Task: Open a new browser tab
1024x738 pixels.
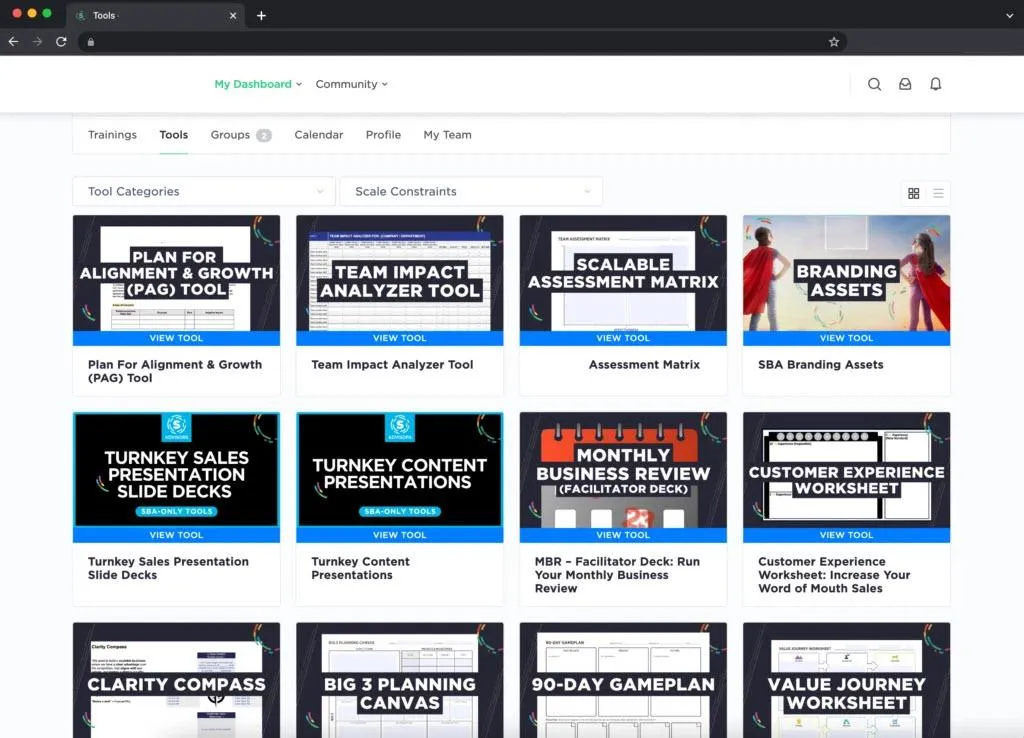Action: click(x=261, y=15)
